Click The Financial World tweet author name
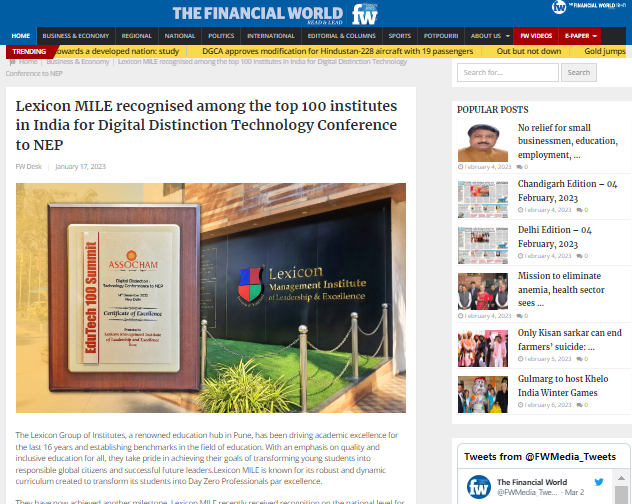 pyautogui.click(x=532, y=482)
